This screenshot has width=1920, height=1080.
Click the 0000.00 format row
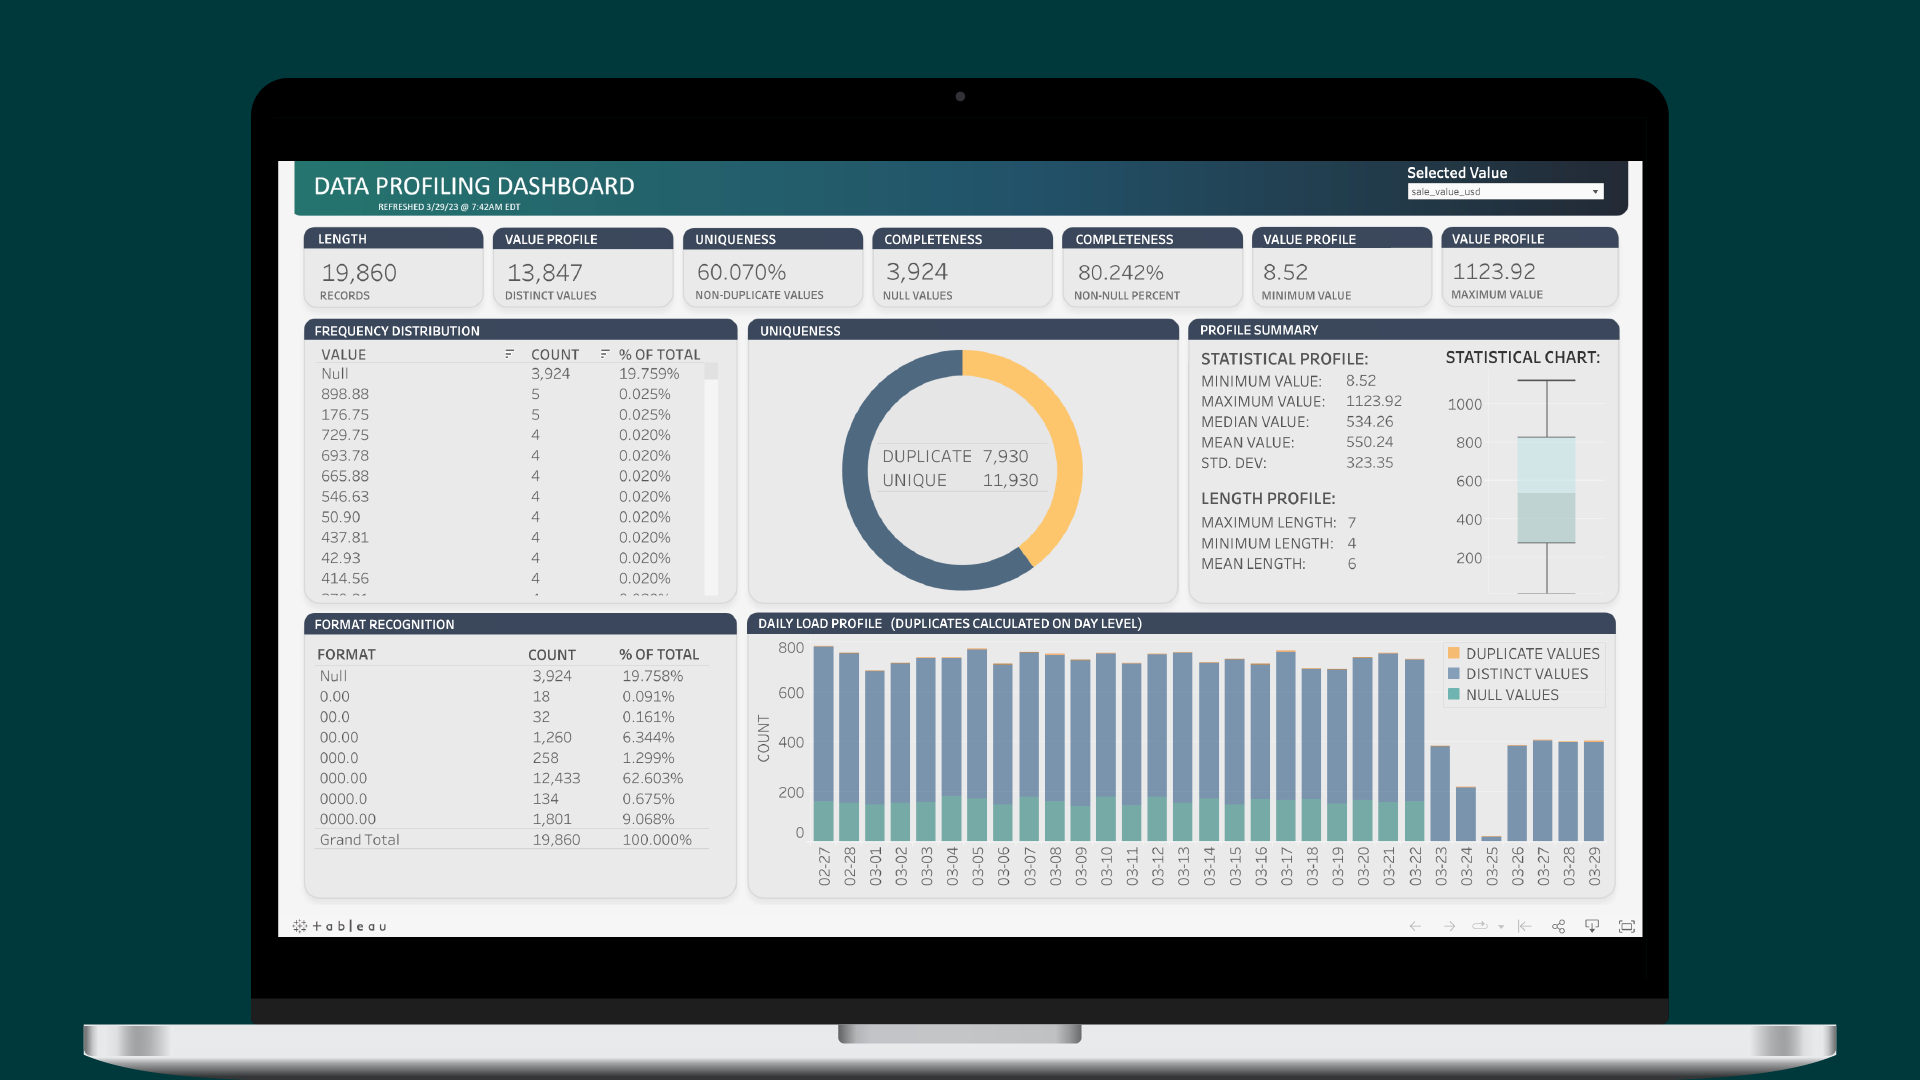click(x=512, y=819)
